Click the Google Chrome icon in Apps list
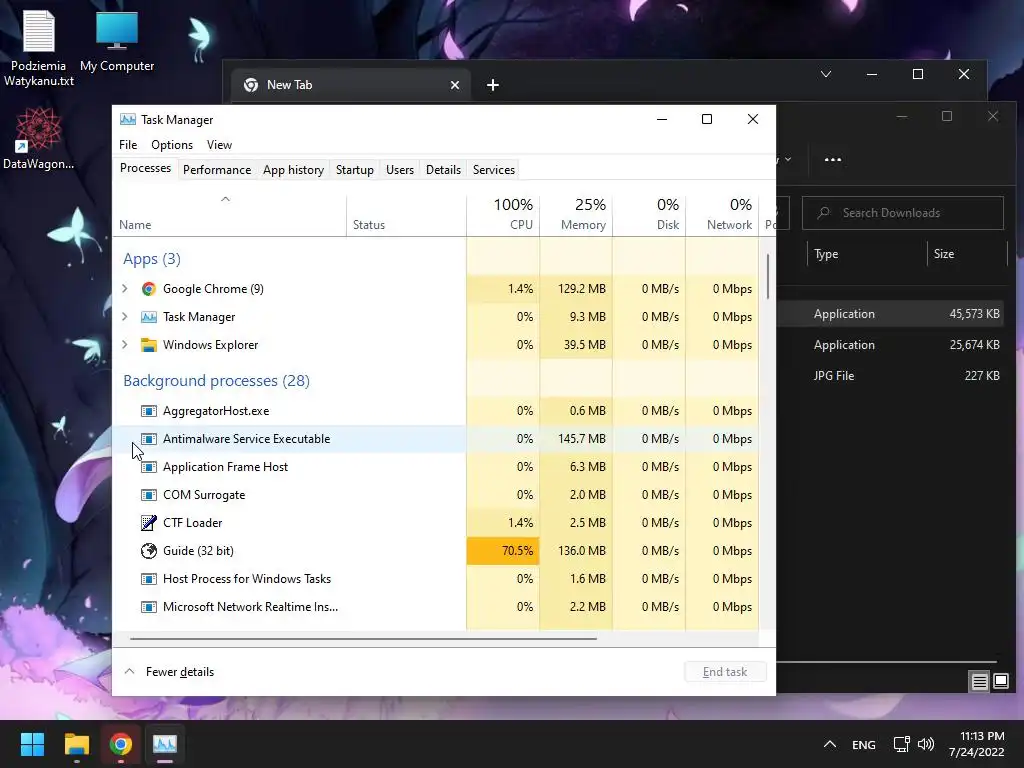The image size is (1024, 768). [149, 289]
